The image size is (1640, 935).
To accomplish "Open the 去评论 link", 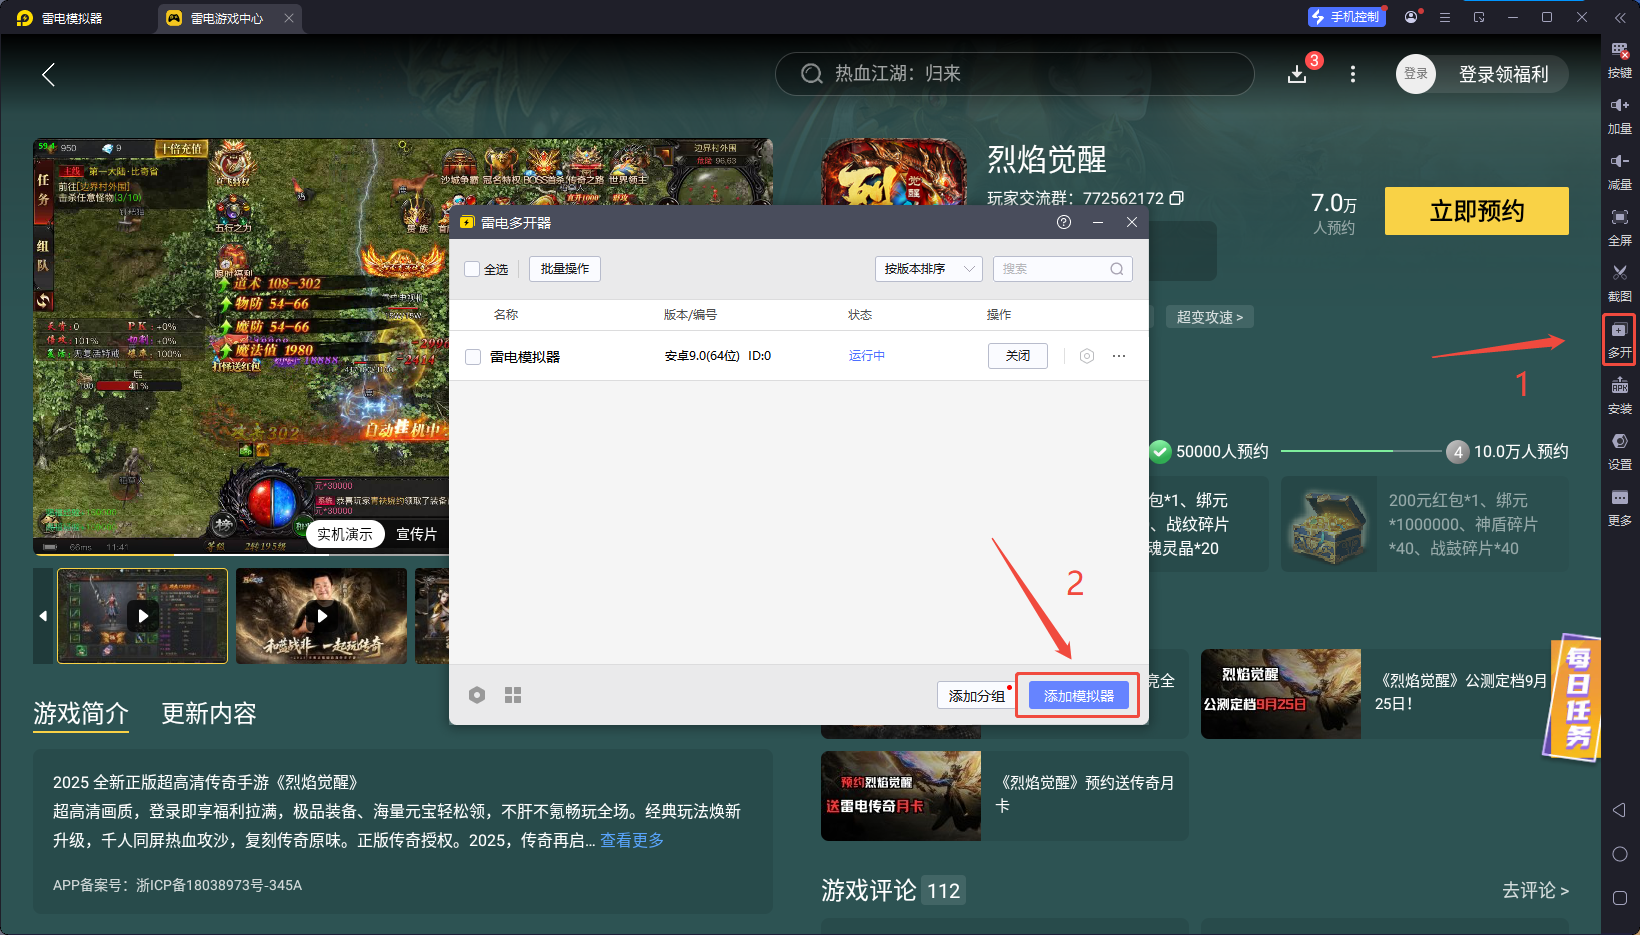I will tap(1535, 890).
